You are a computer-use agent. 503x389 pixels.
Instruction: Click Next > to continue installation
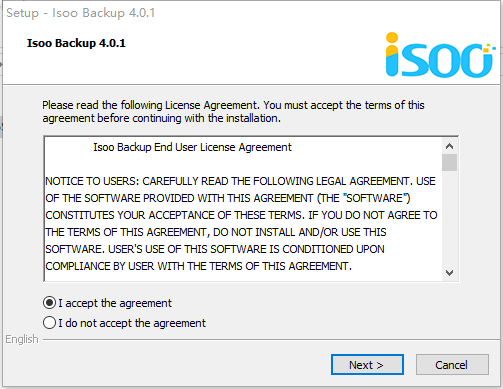coord(367,365)
